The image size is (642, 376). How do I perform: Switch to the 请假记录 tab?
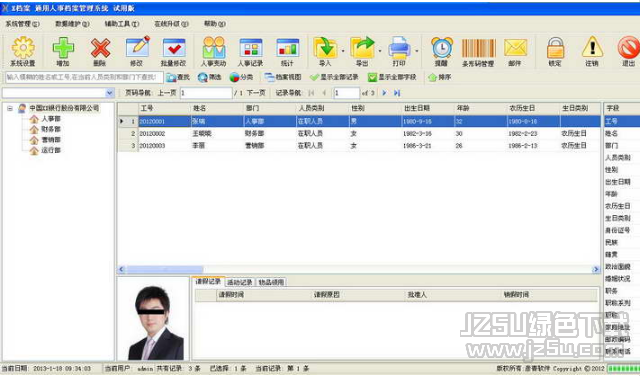pyautogui.click(x=208, y=281)
